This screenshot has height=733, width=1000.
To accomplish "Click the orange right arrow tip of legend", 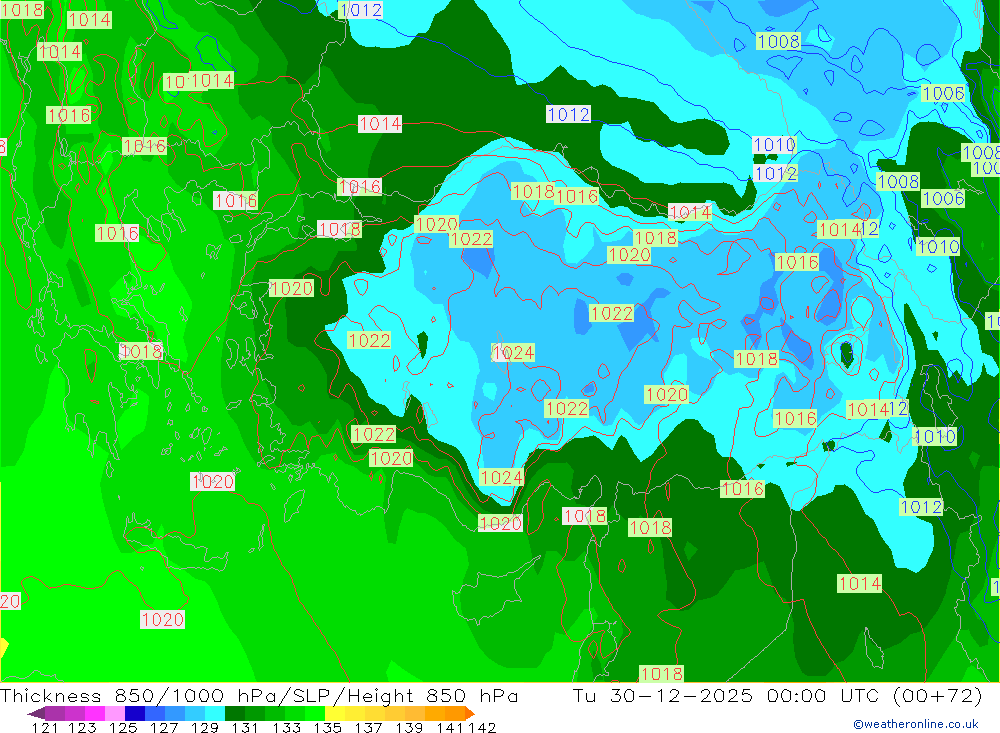I will click(x=470, y=713).
